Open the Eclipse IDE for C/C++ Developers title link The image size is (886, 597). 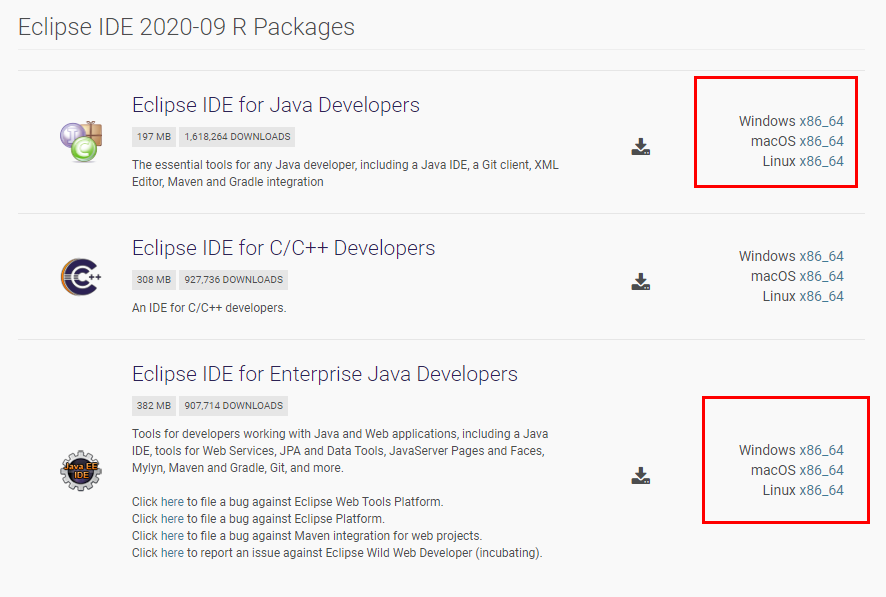pos(284,248)
